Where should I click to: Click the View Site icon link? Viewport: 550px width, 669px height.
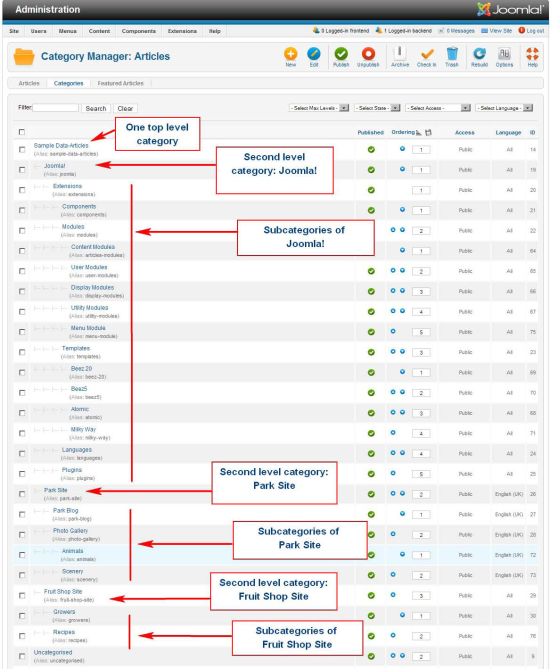(x=484, y=31)
